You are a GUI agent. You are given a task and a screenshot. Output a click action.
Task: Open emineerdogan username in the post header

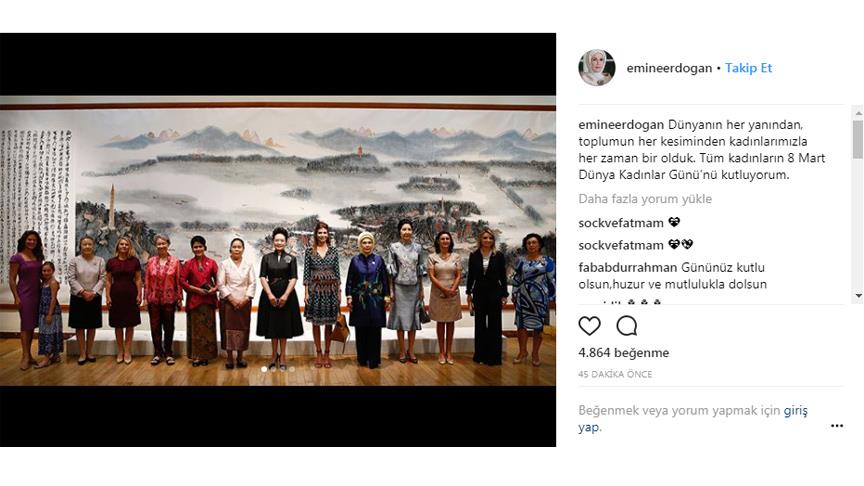point(669,68)
